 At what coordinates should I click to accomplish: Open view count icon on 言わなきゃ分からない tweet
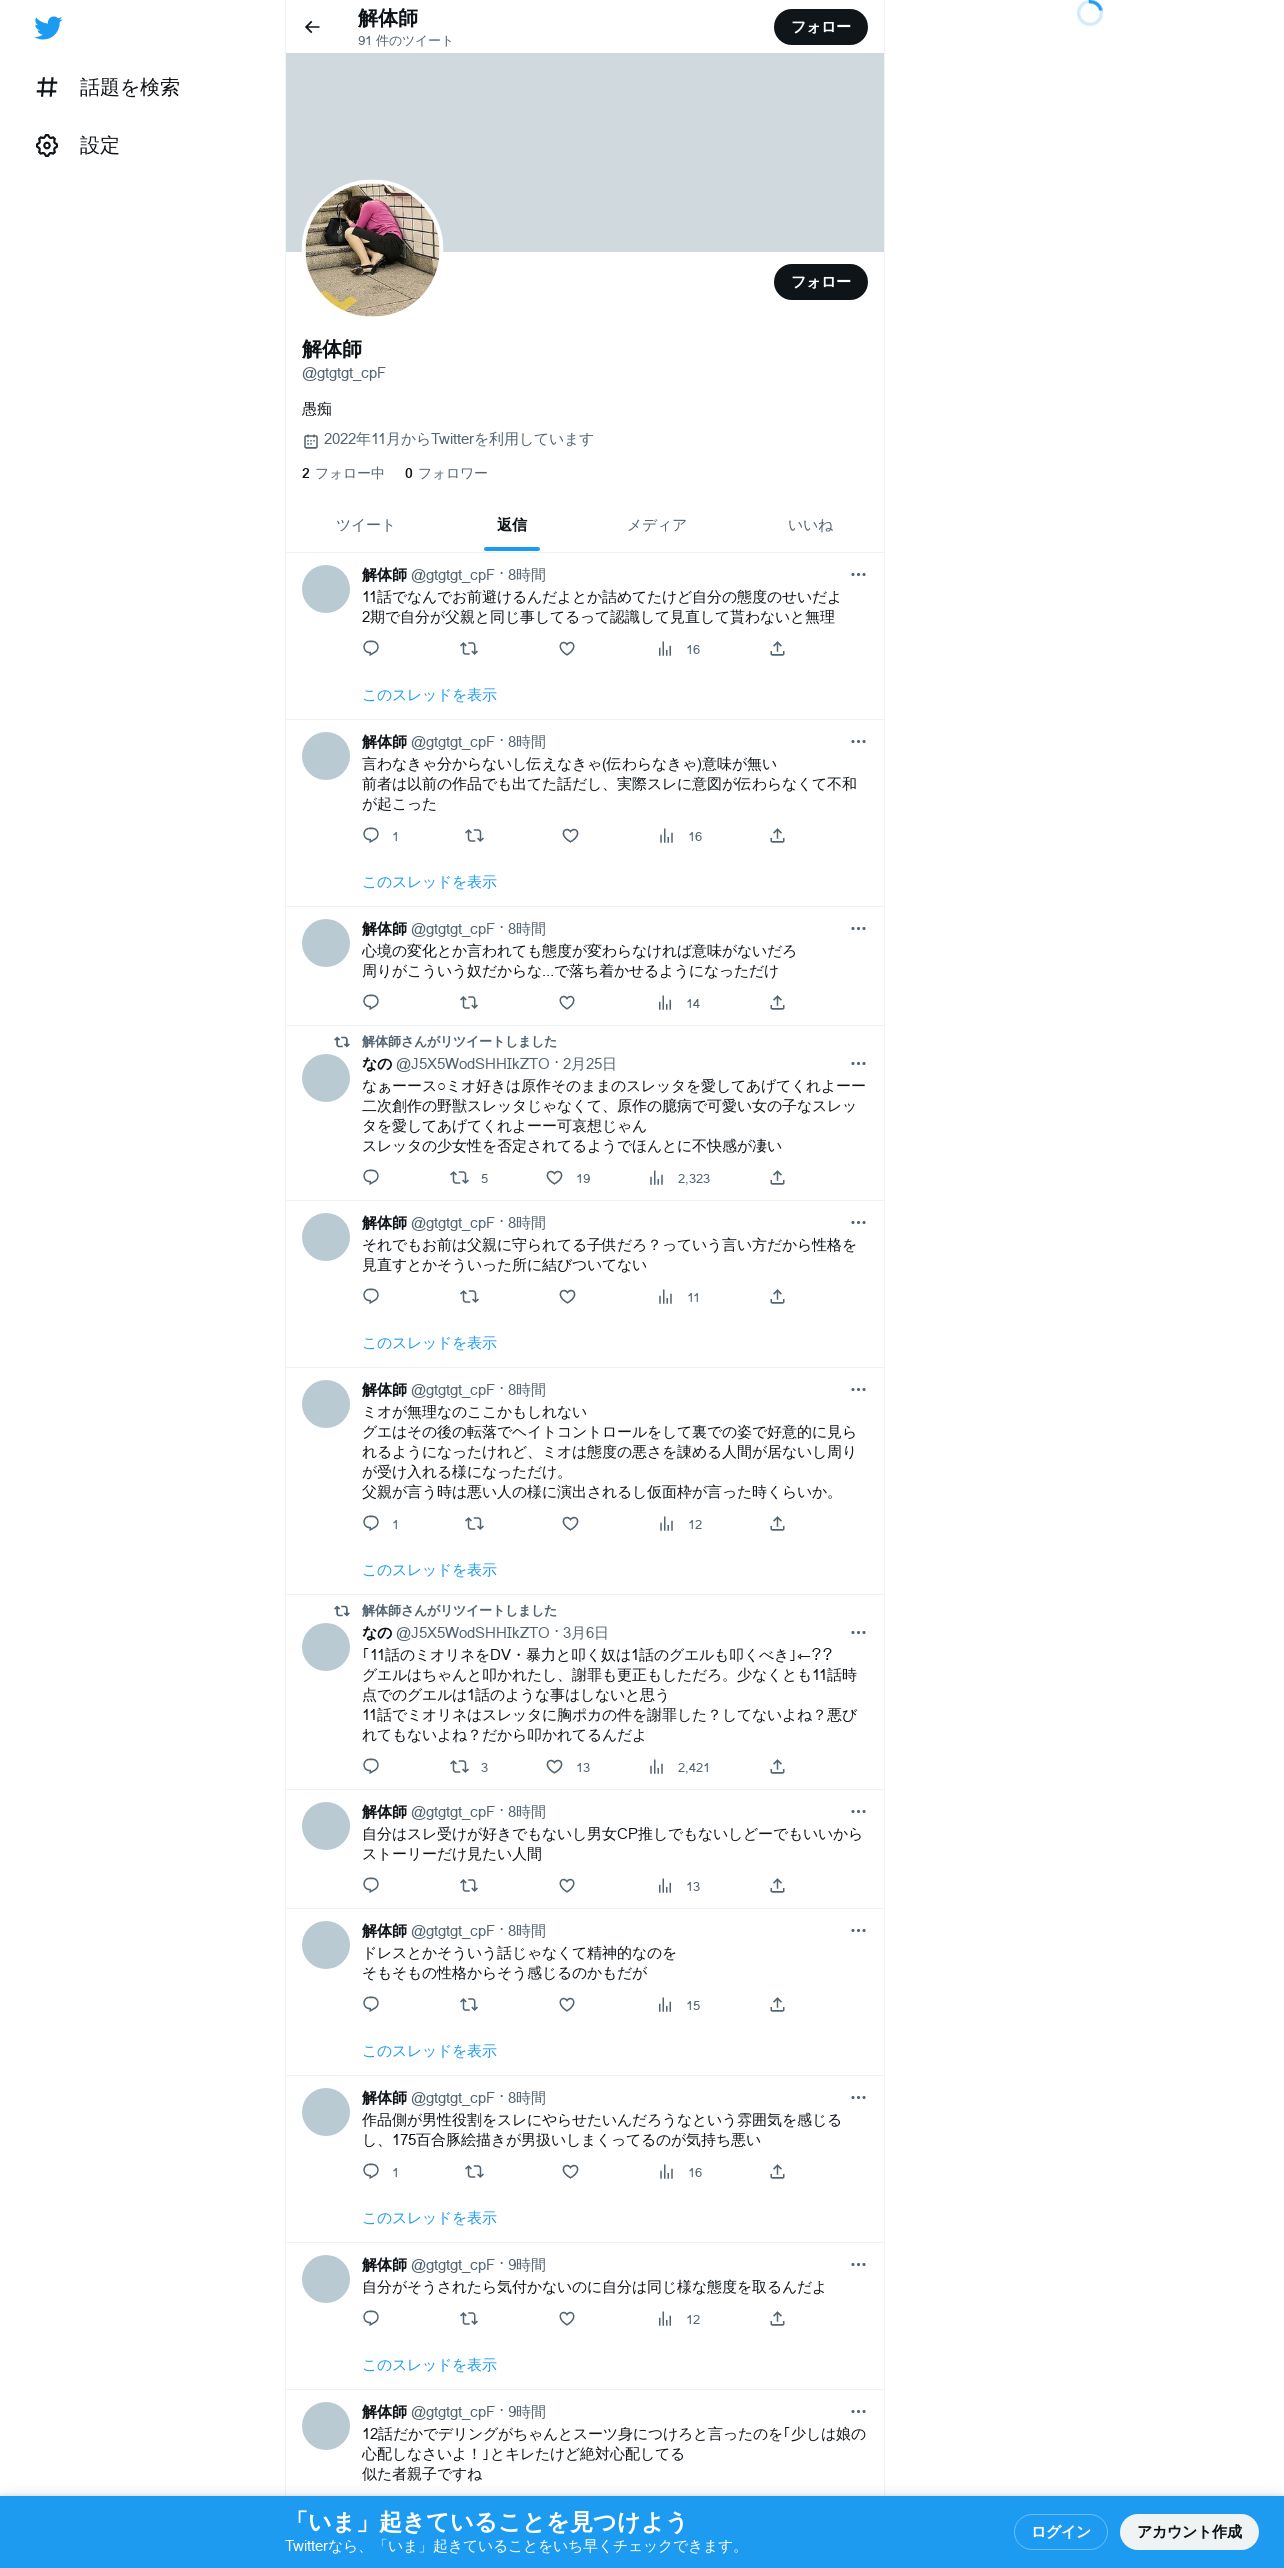[666, 836]
